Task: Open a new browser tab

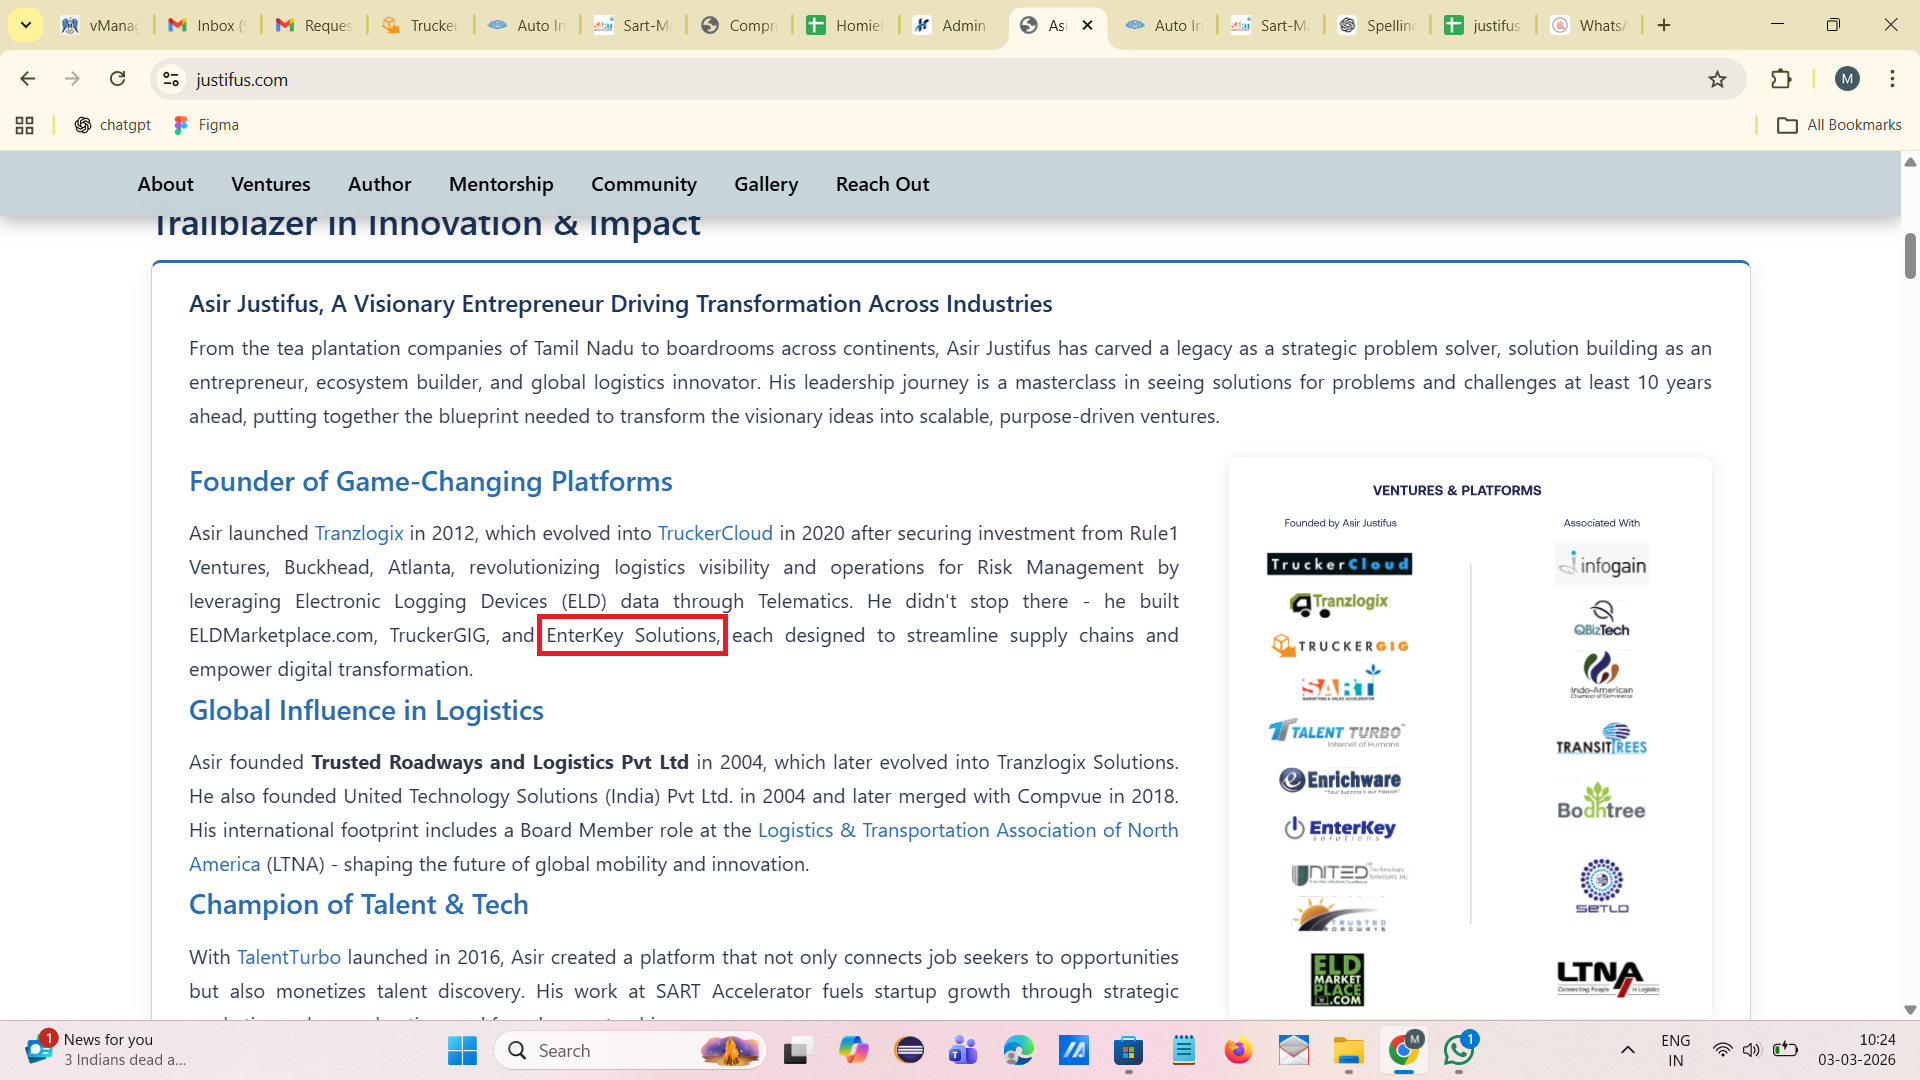Action: 1664,25
